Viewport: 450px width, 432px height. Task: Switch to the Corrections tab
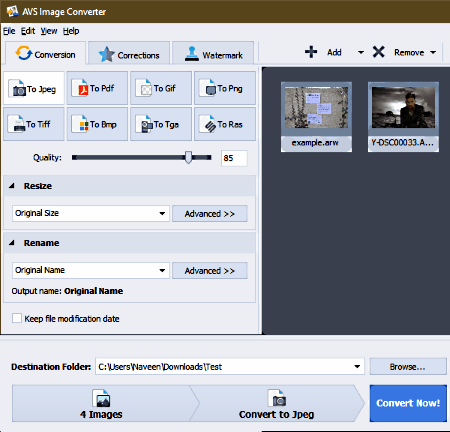(x=129, y=54)
